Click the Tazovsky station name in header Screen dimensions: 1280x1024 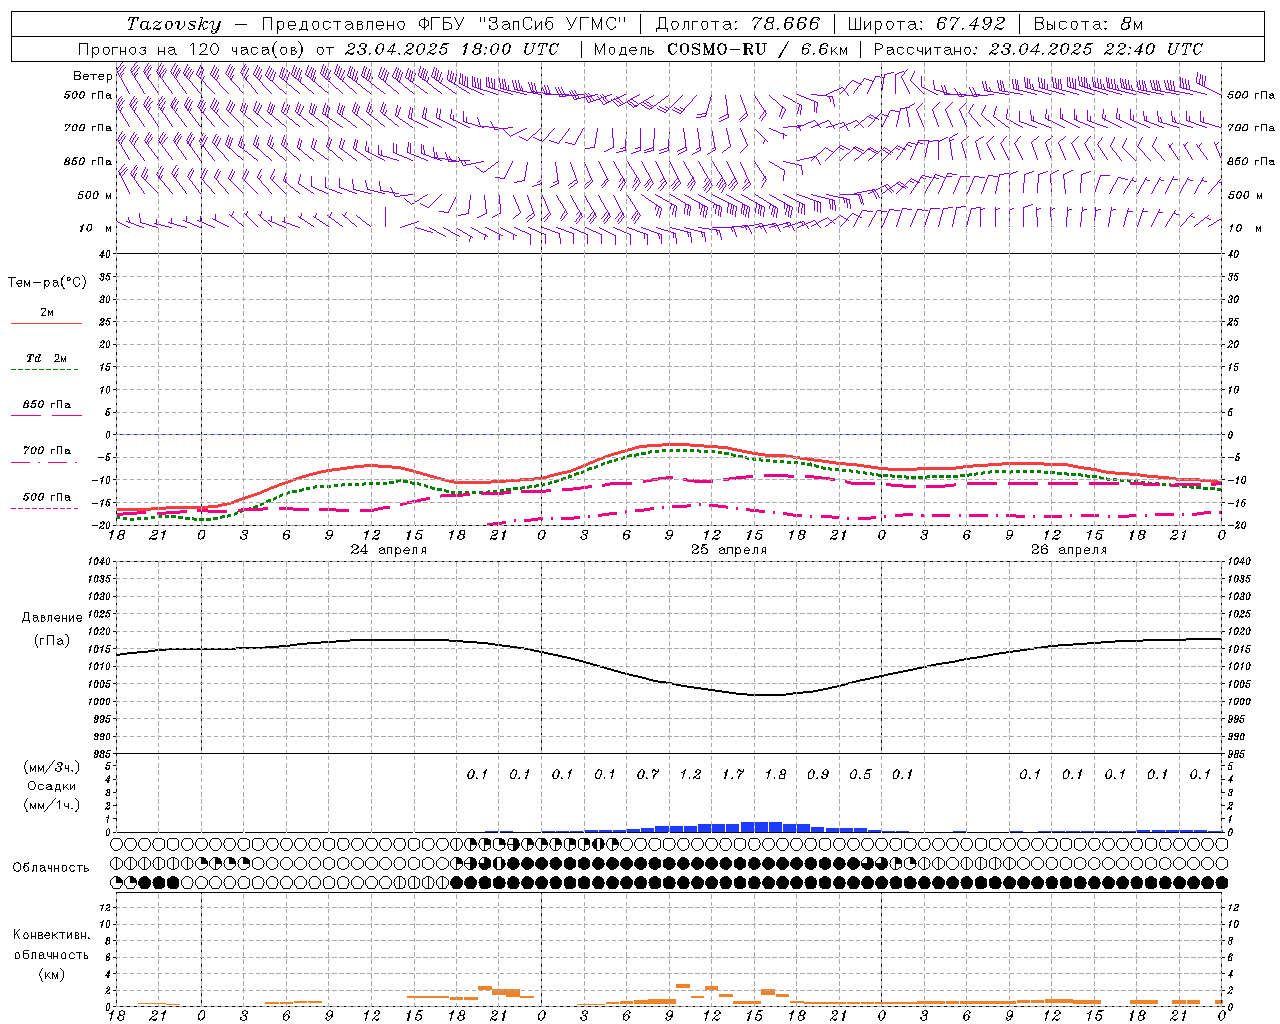click(x=173, y=24)
